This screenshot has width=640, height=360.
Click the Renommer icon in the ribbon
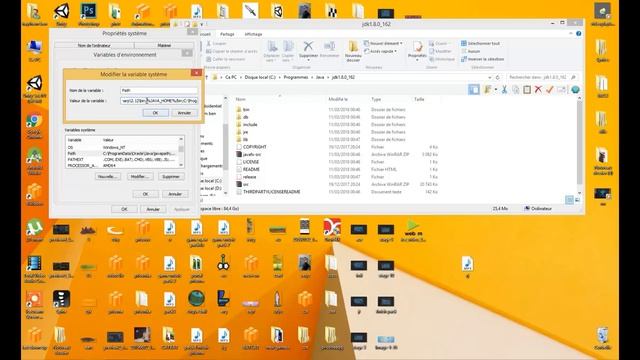click(x=329, y=46)
